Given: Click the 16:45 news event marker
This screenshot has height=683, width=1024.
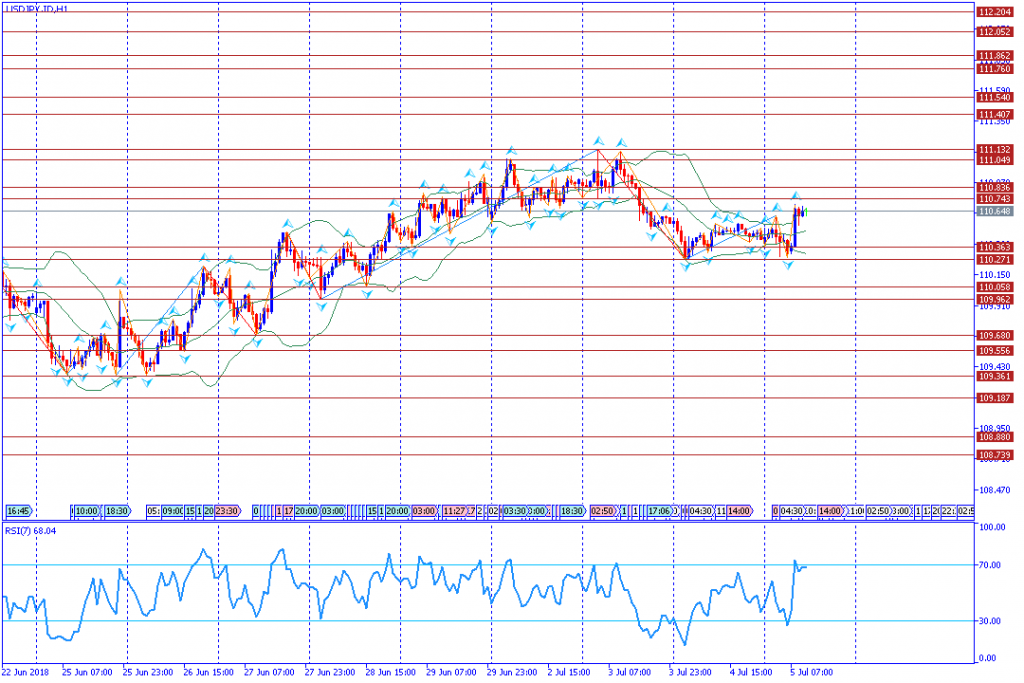Looking at the screenshot, I should [x=18, y=510].
